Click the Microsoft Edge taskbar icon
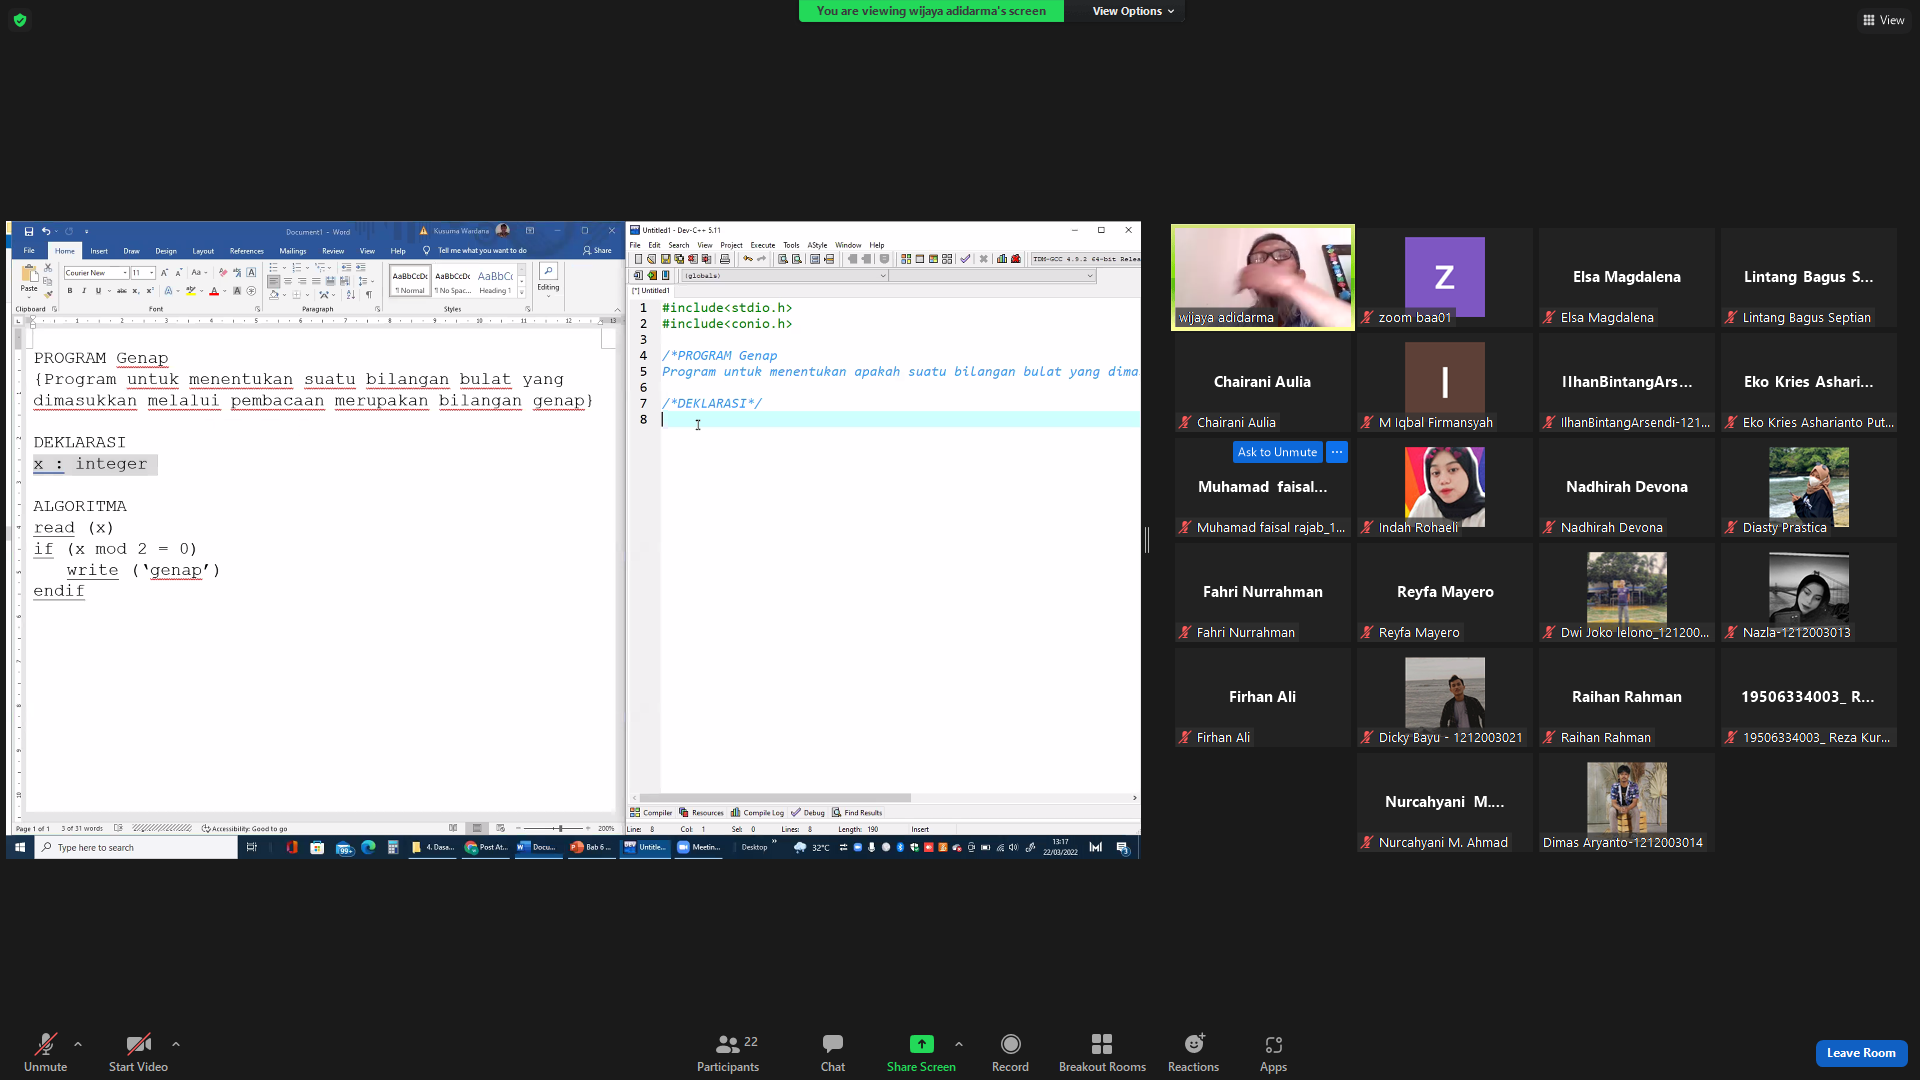 pos(368,847)
